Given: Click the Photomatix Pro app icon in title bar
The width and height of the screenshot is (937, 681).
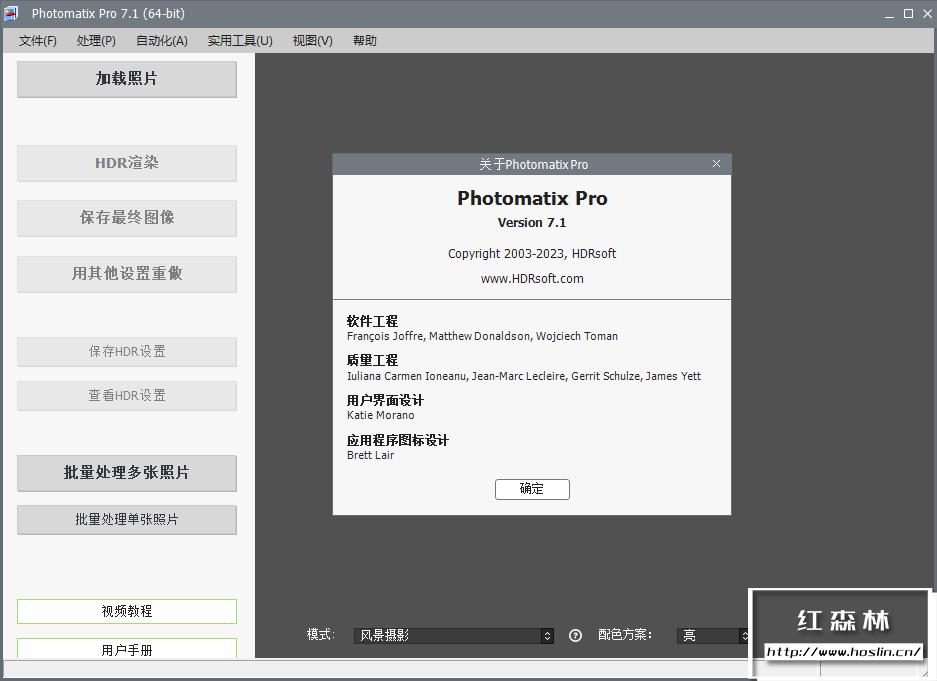Looking at the screenshot, I should [11, 13].
